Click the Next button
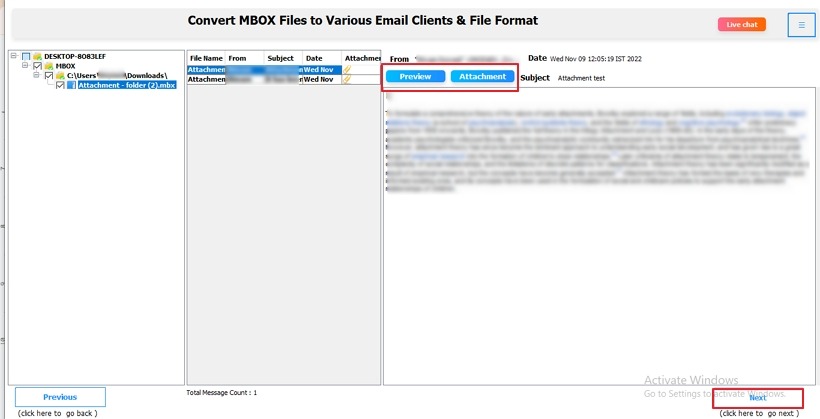 [758, 398]
